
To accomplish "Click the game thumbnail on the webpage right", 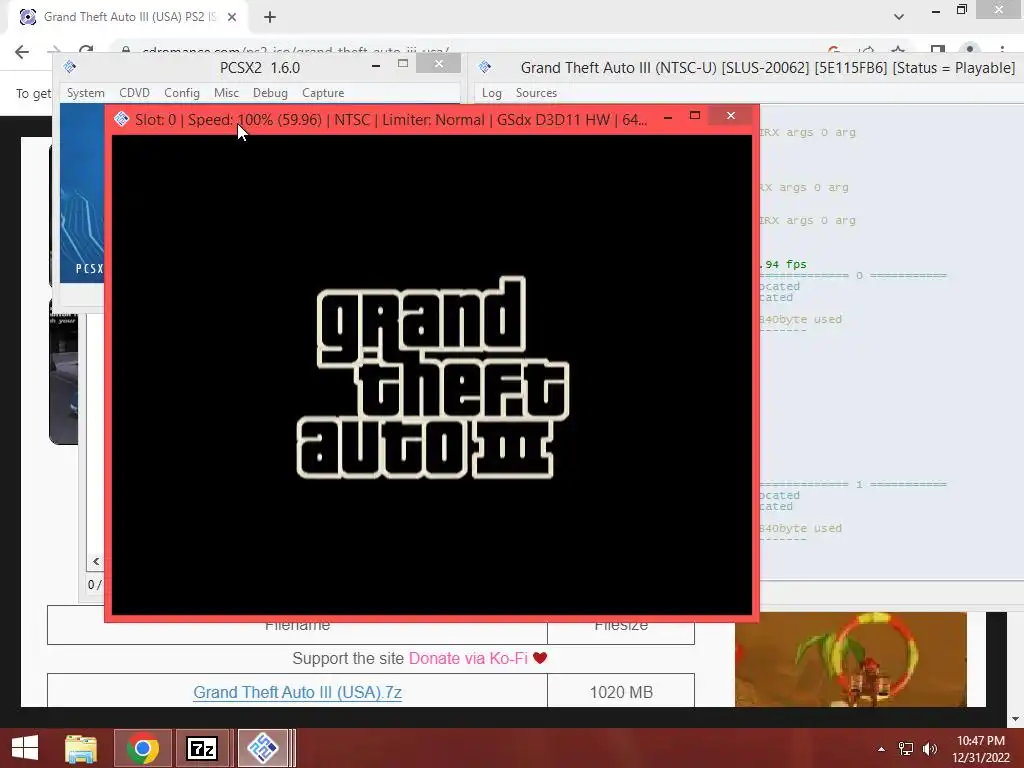I will [850, 659].
